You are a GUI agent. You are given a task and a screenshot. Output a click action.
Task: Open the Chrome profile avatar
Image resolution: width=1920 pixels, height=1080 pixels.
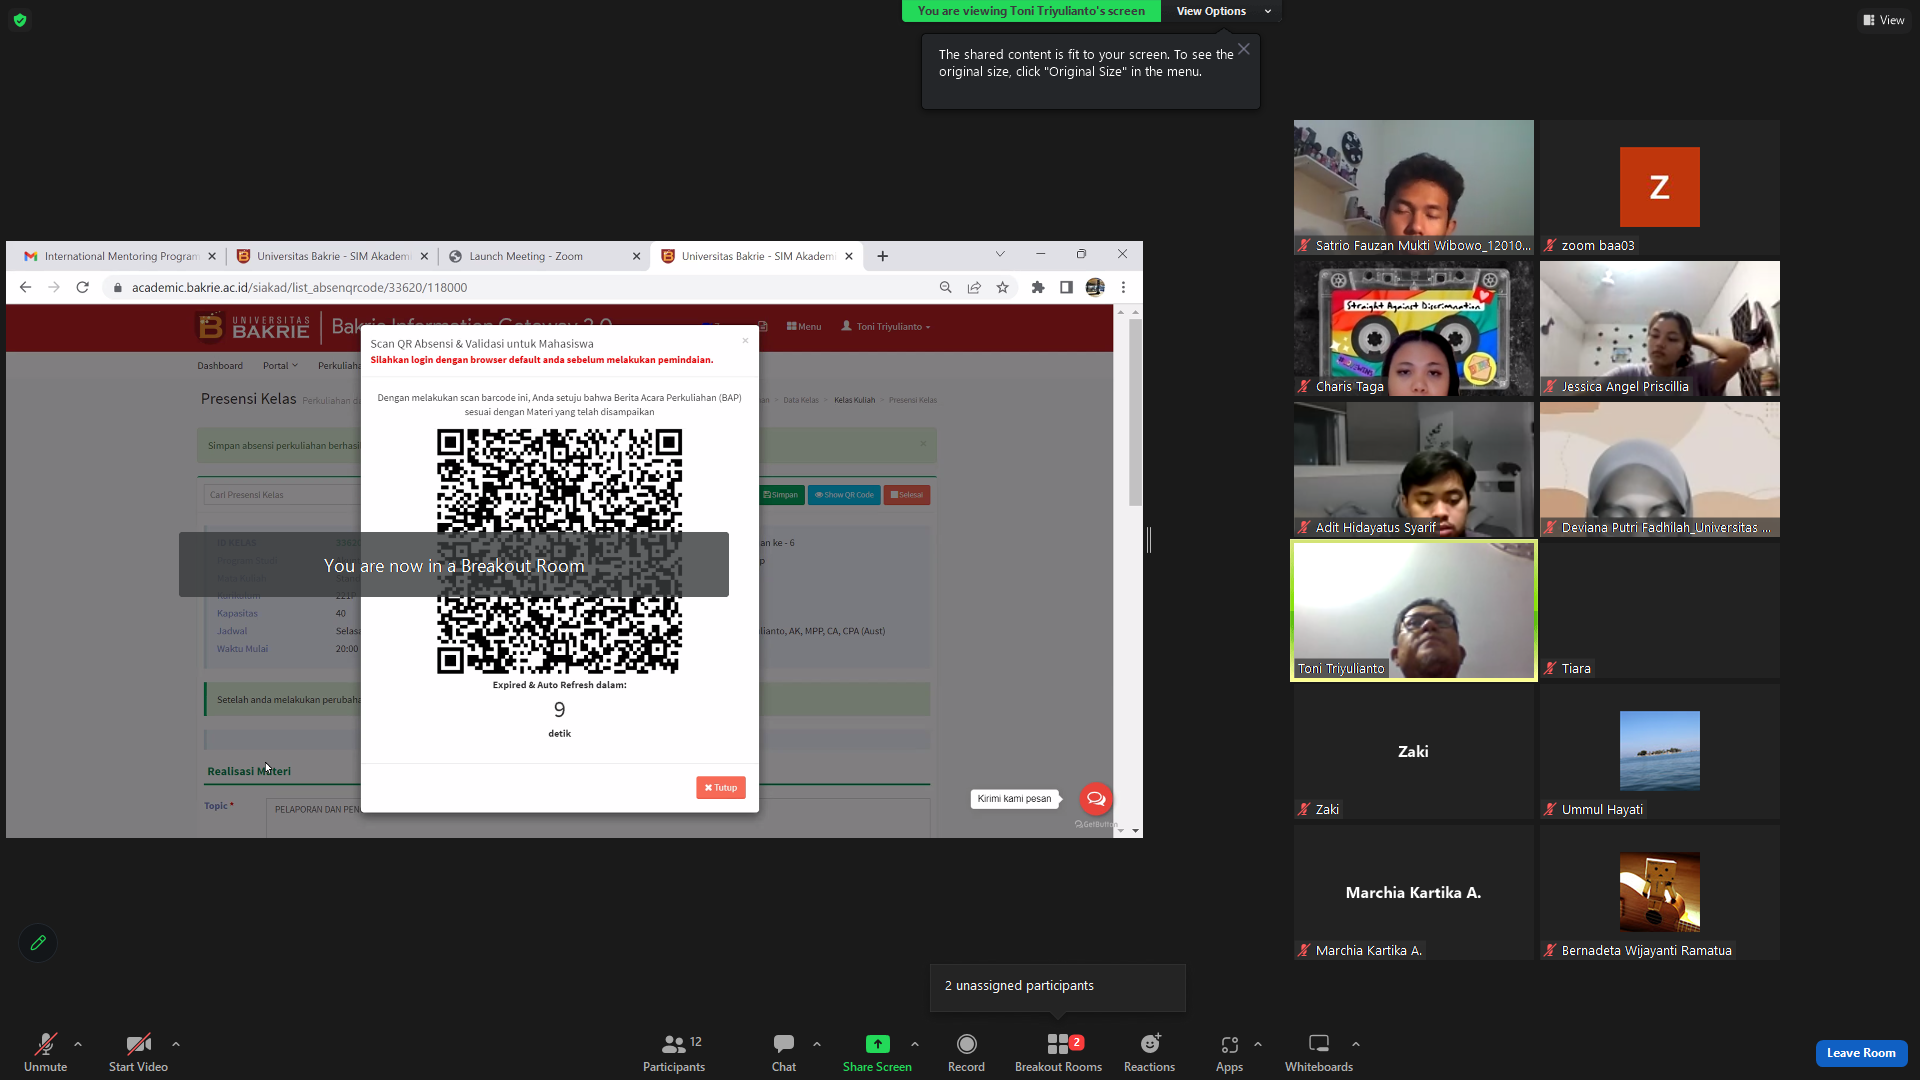point(1095,288)
